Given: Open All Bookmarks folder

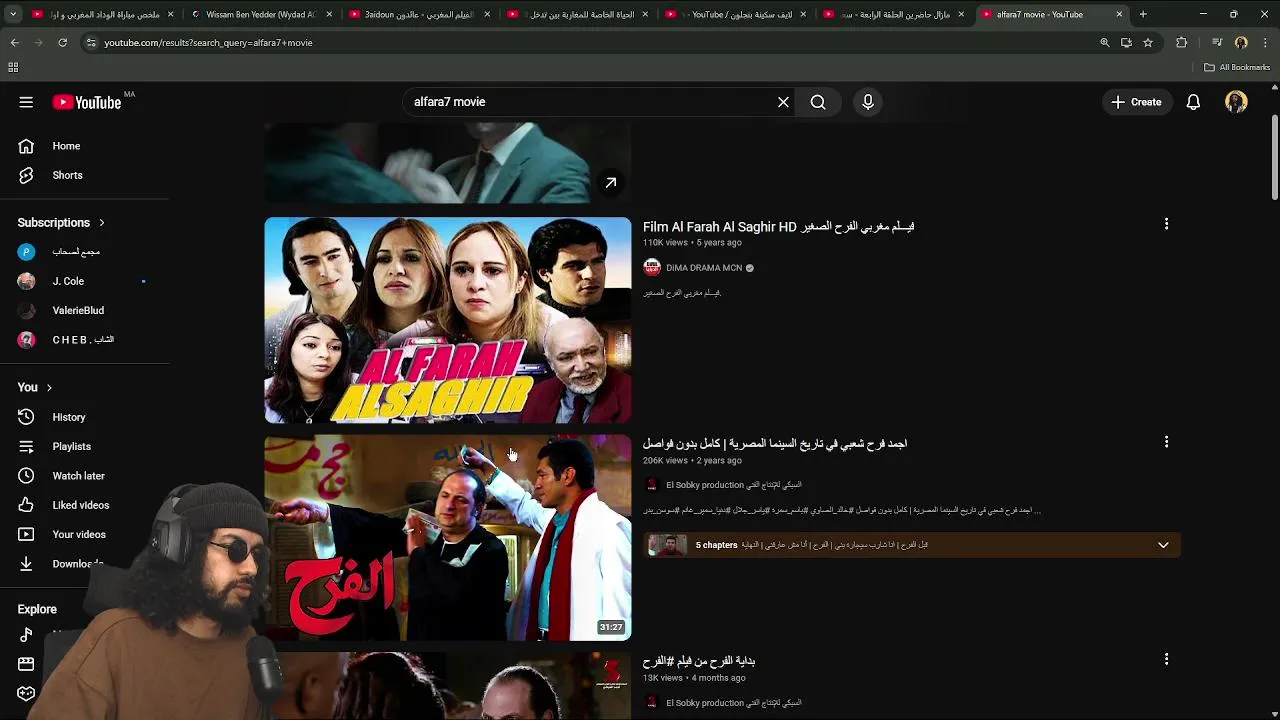Looking at the screenshot, I should click(1237, 67).
